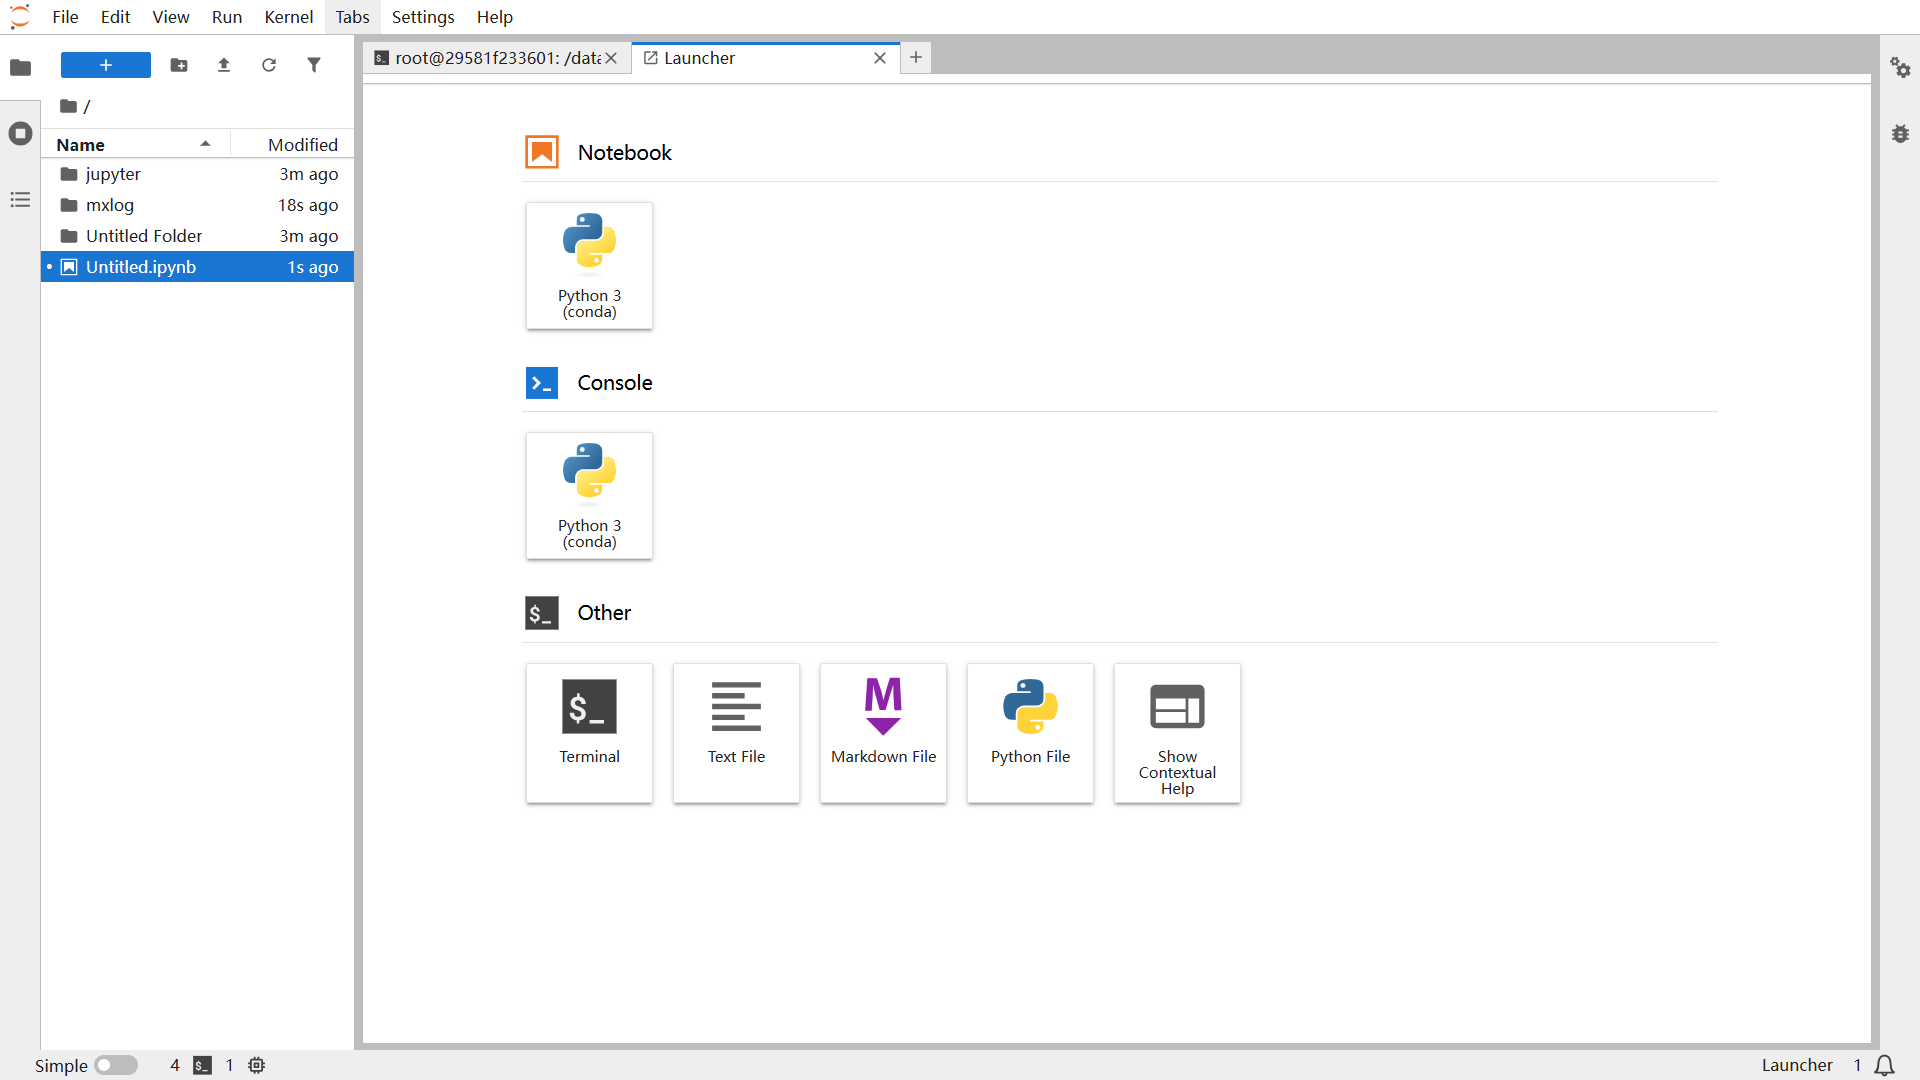1920x1080 pixels.
Task: Open notifications bell in status bar
Action: (1884, 1065)
